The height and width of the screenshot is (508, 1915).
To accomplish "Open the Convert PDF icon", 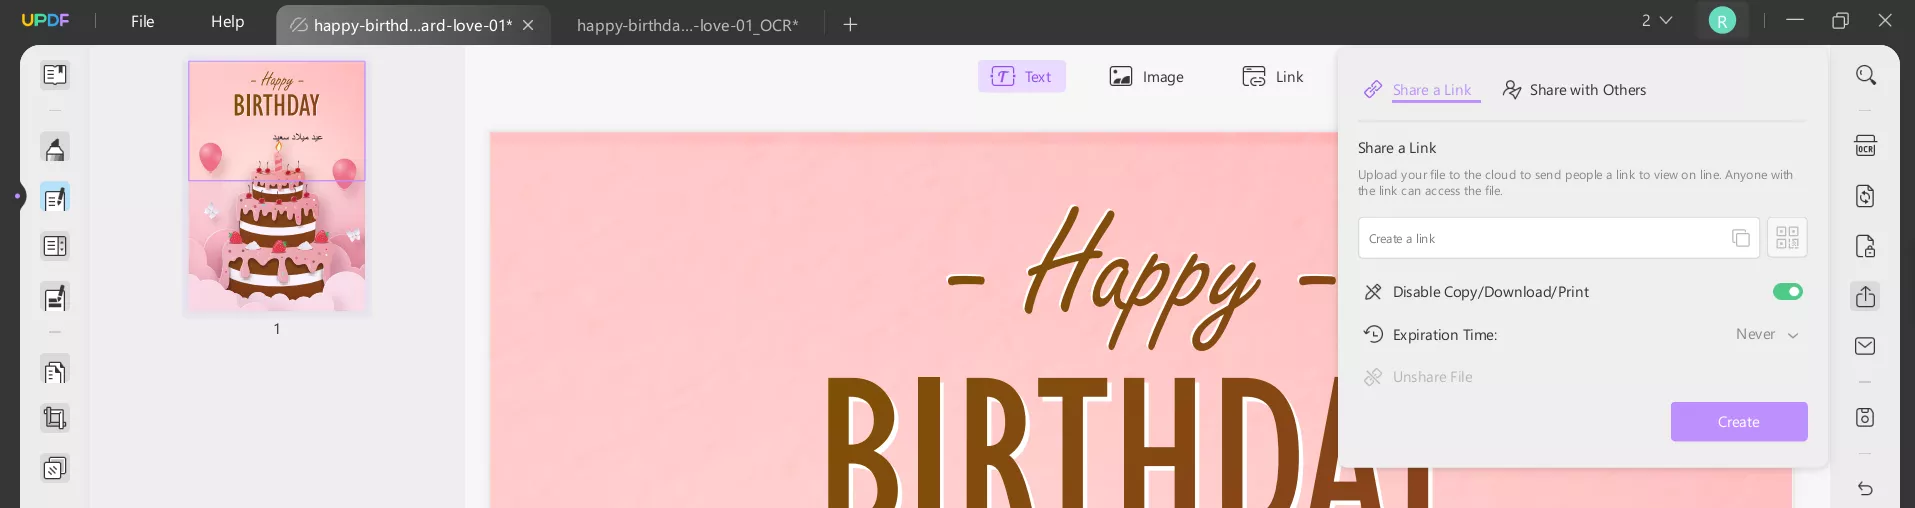I will tap(1865, 196).
